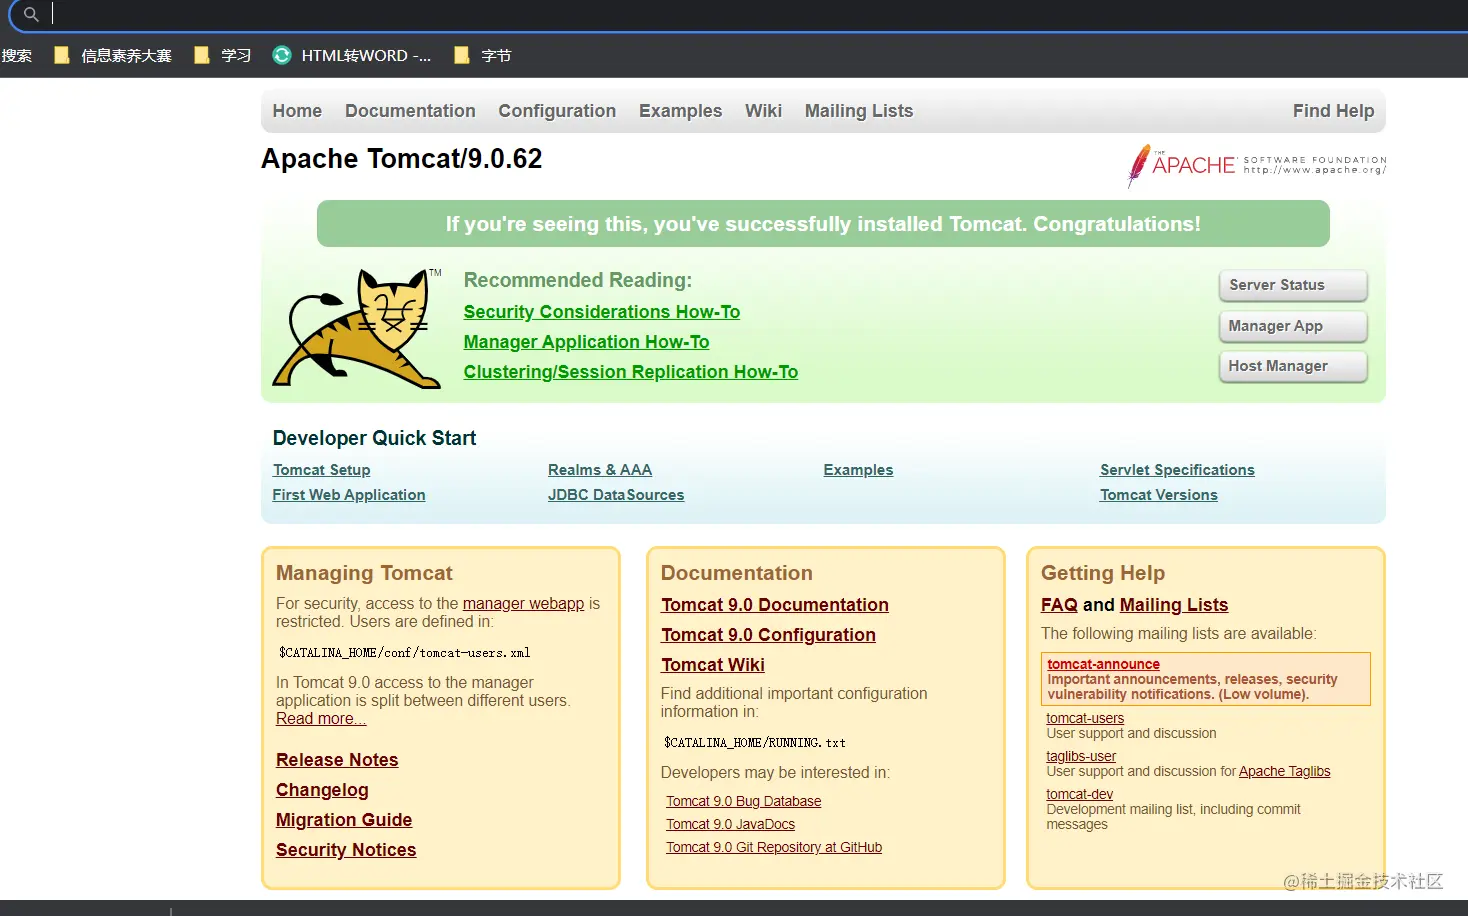Open Clustering/Session Replication How-To link
This screenshot has height=916, width=1468.
click(x=631, y=372)
